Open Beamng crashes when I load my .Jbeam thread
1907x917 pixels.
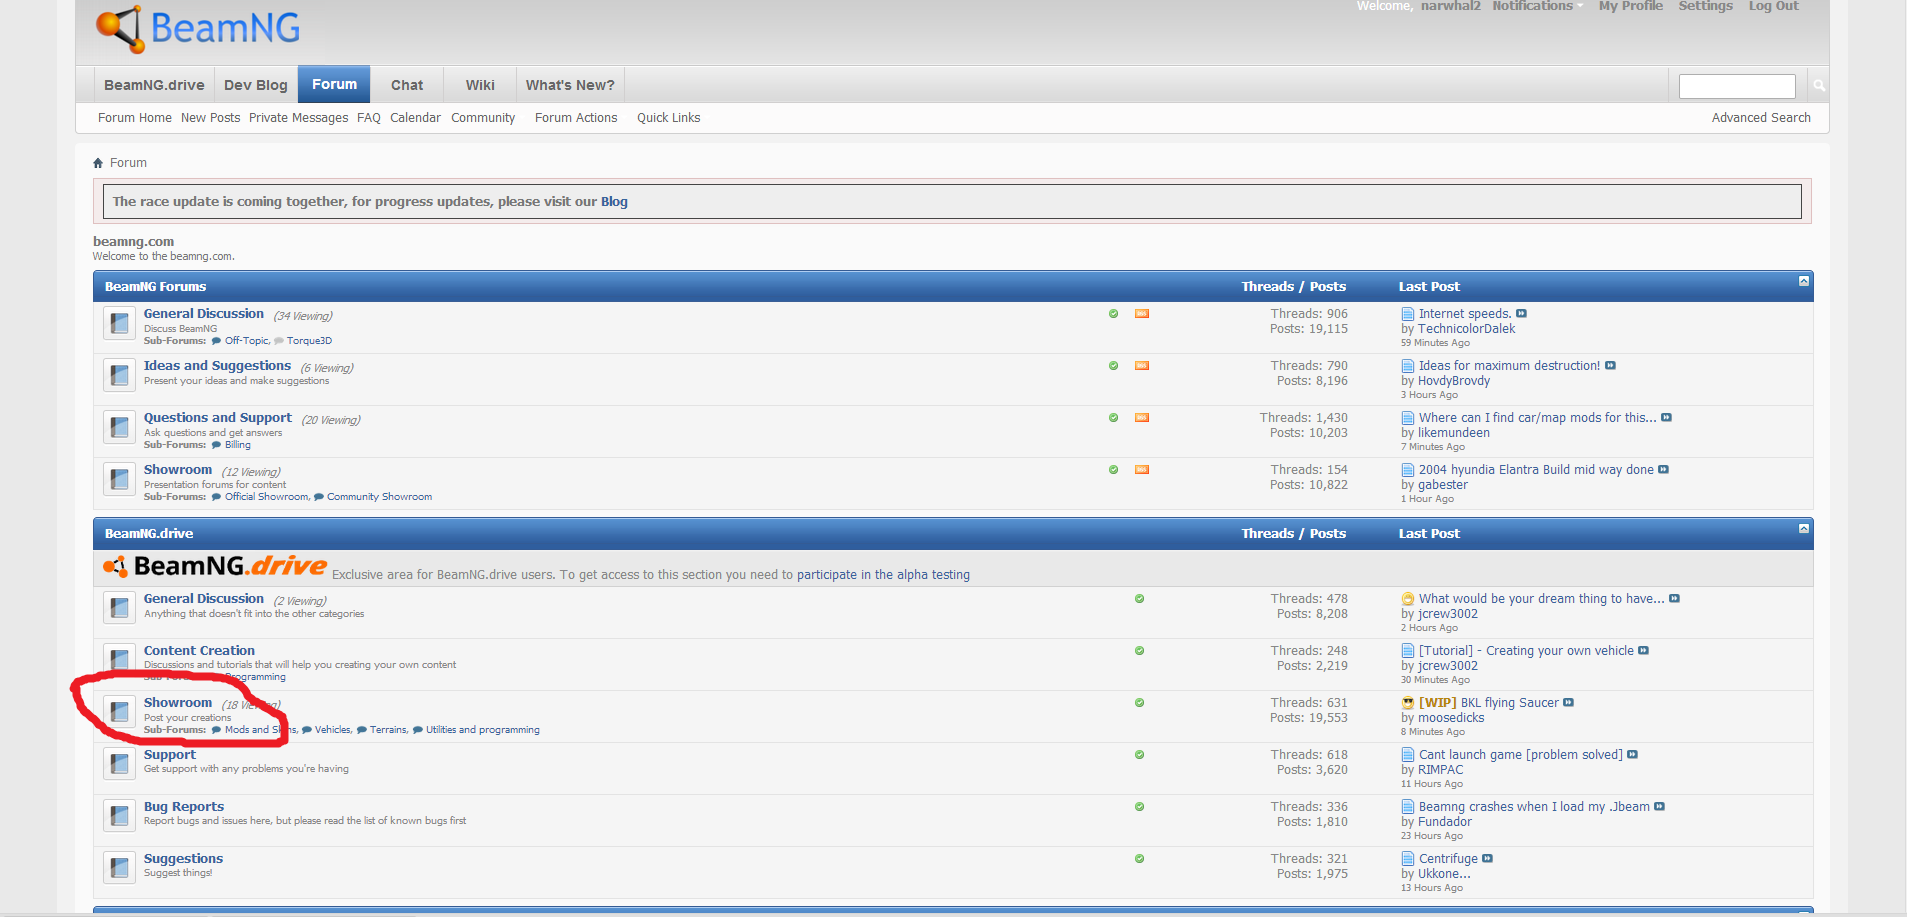point(1534,807)
